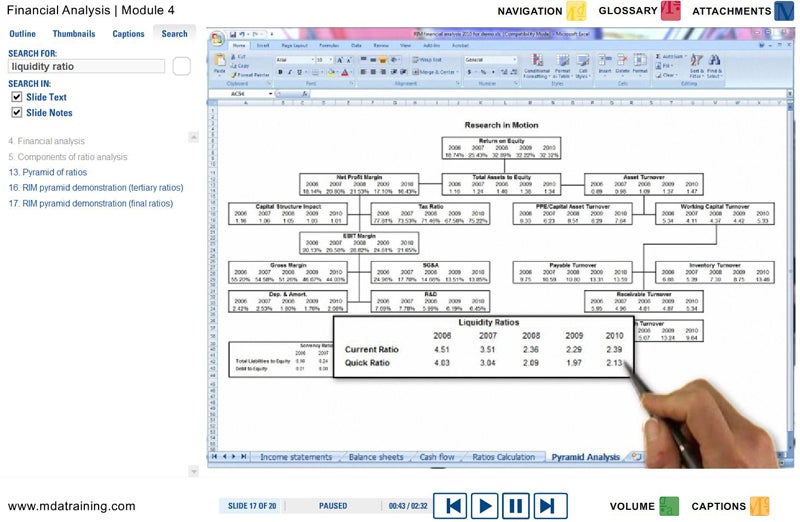
Task: Switch to the Thumbnails tab
Action: (74, 34)
